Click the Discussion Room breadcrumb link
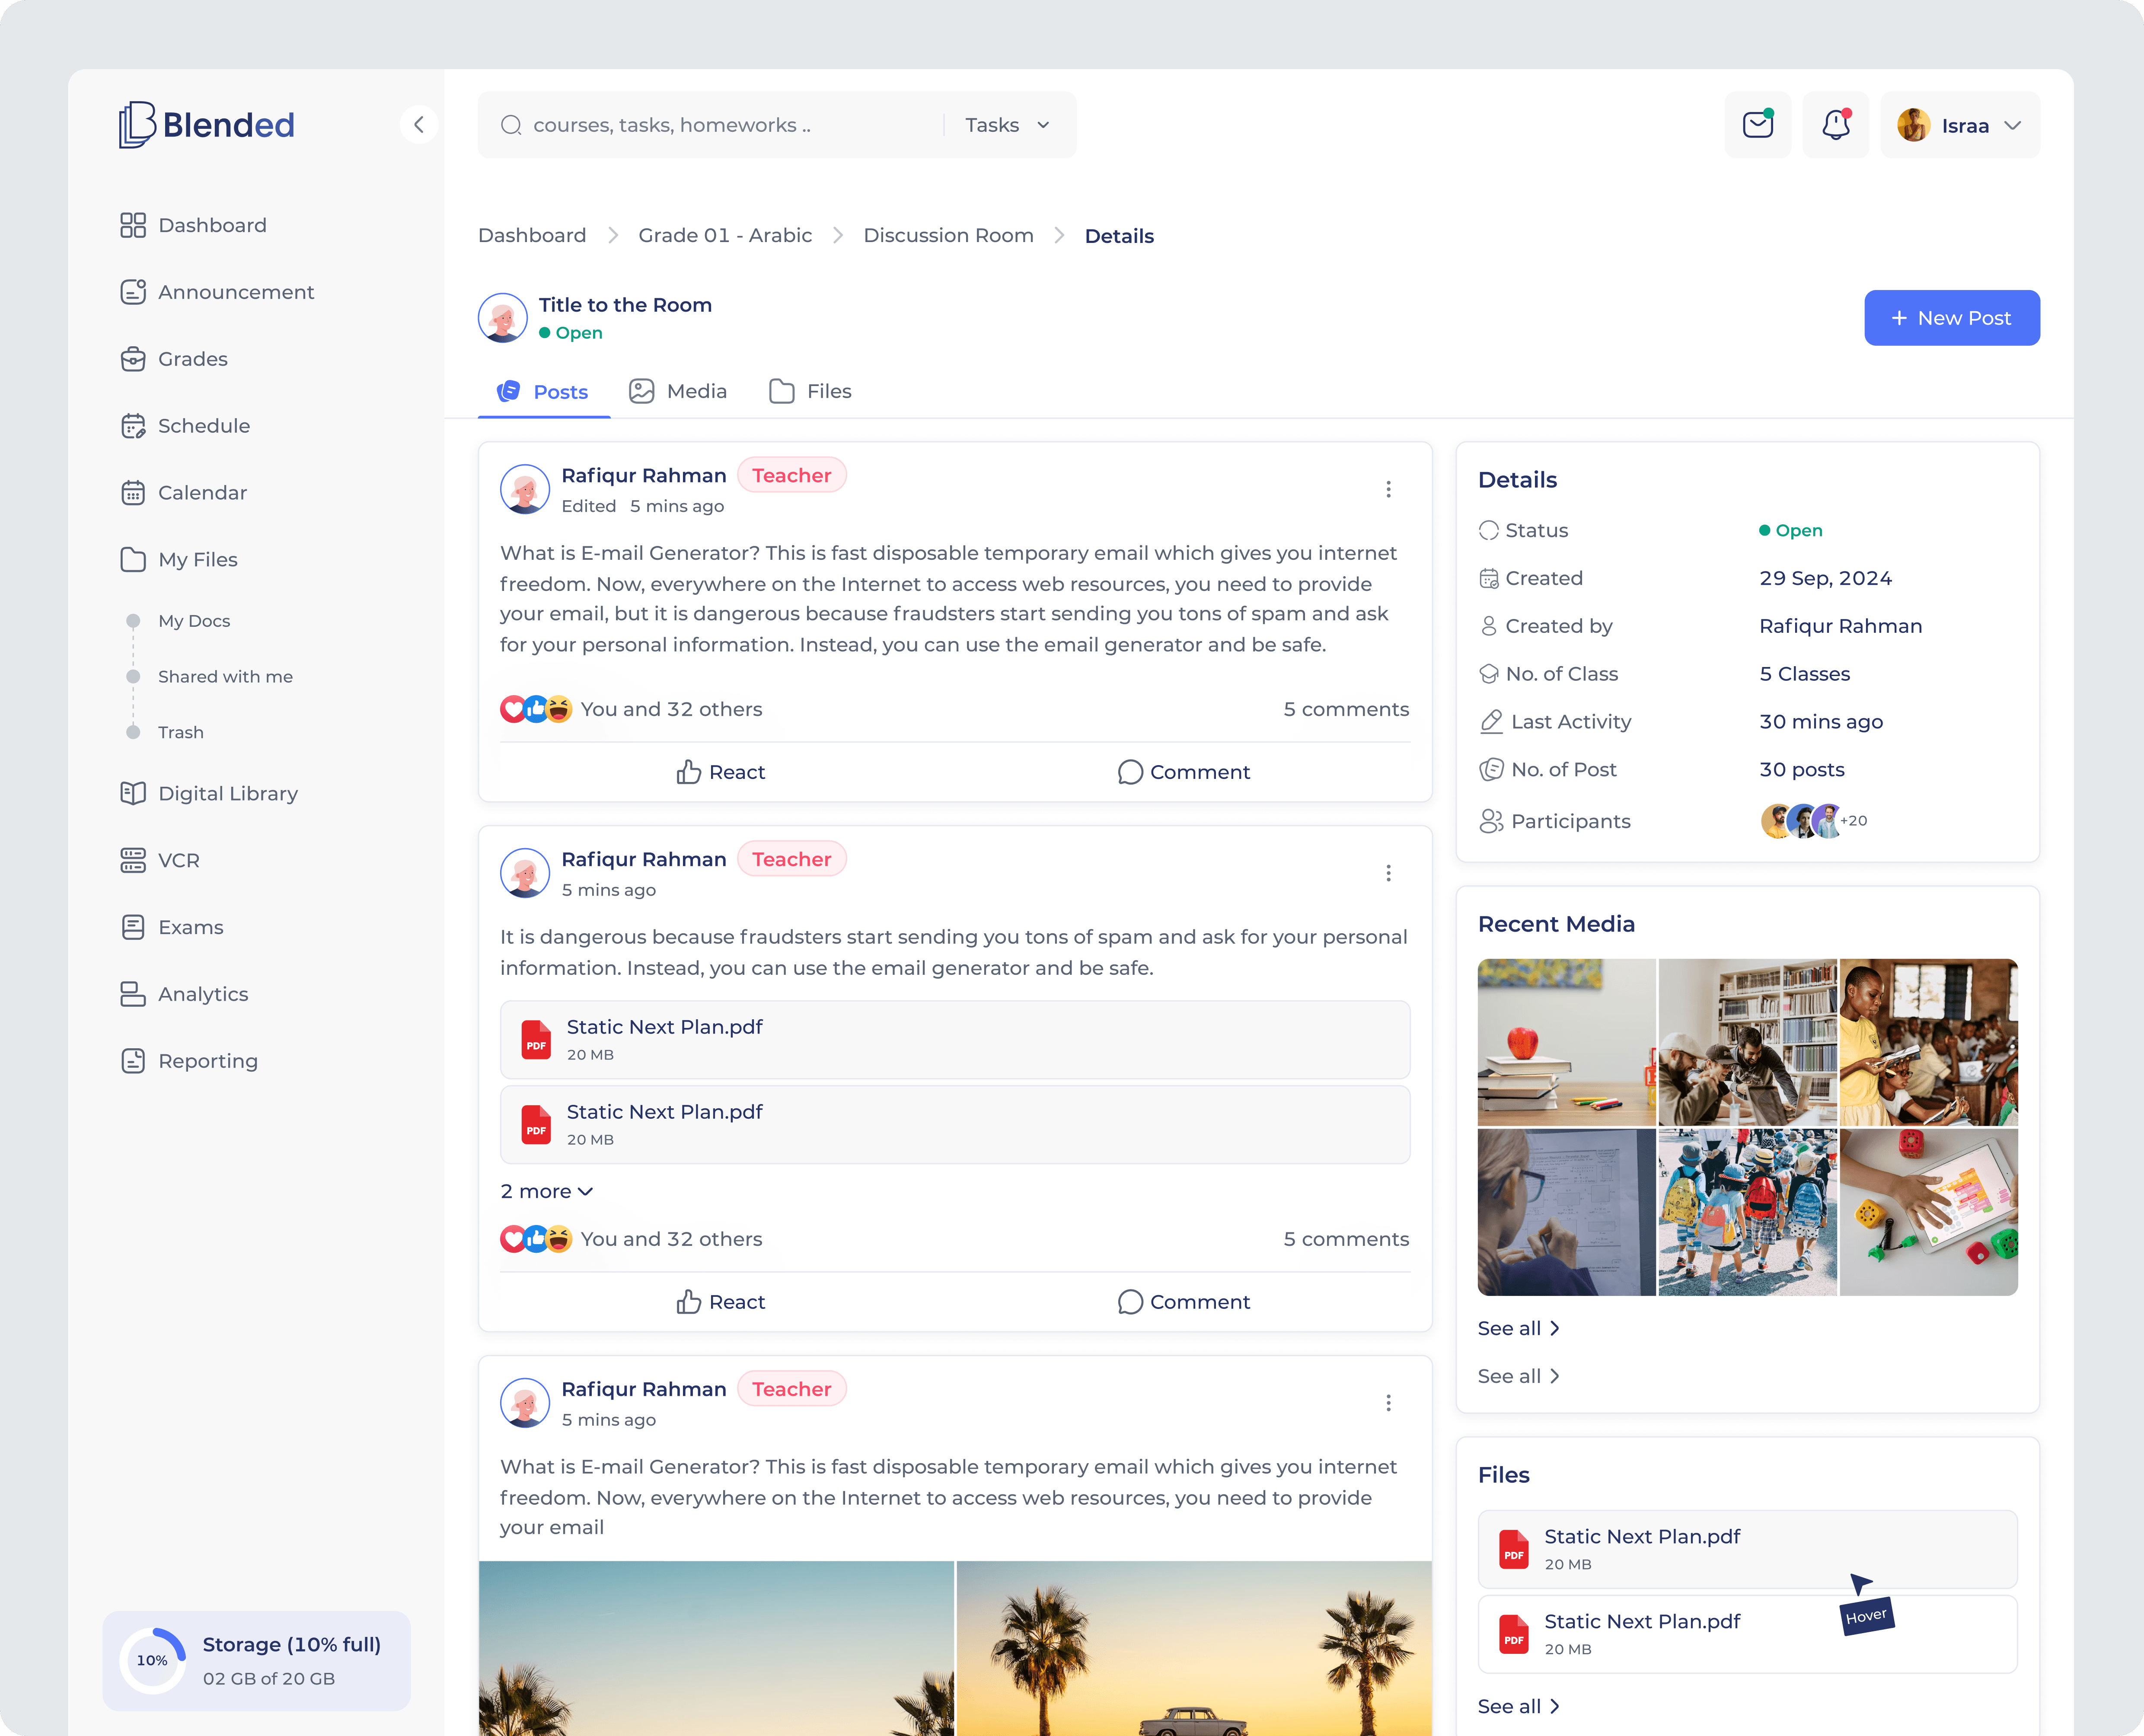 [x=948, y=235]
